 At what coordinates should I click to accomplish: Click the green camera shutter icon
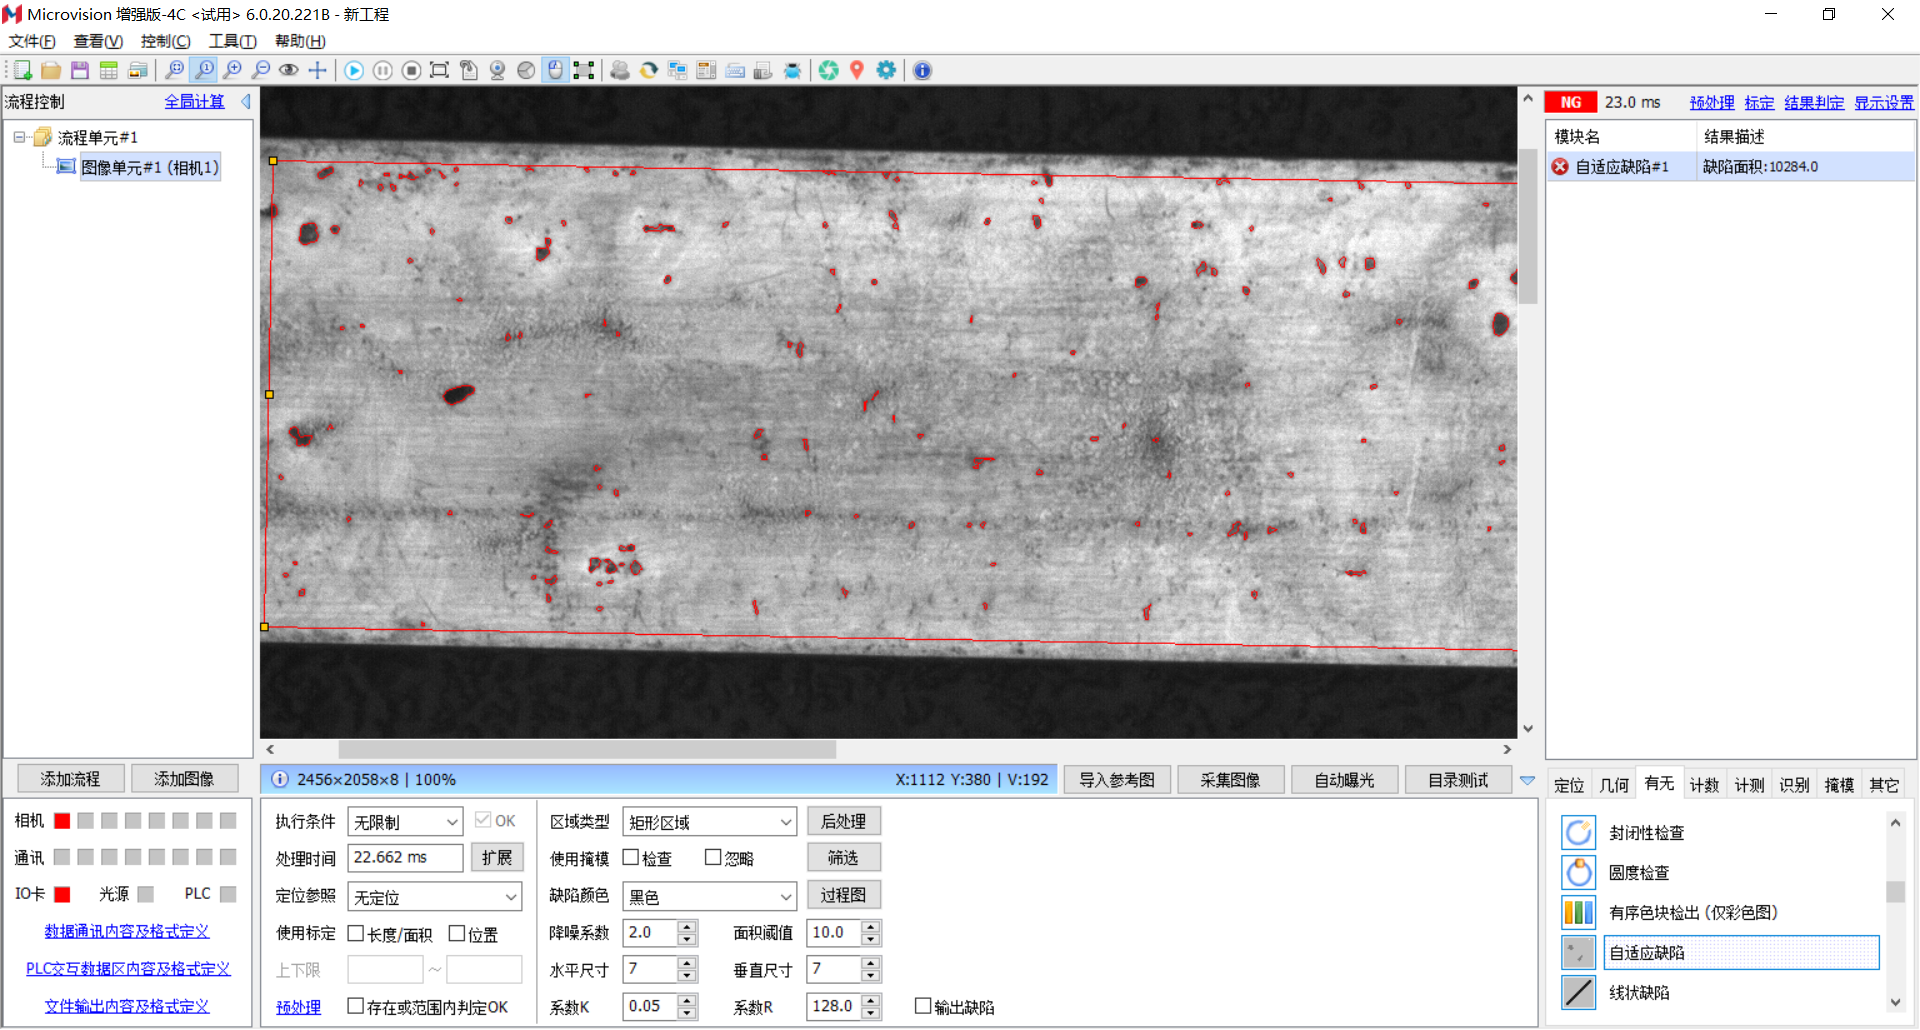829,70
